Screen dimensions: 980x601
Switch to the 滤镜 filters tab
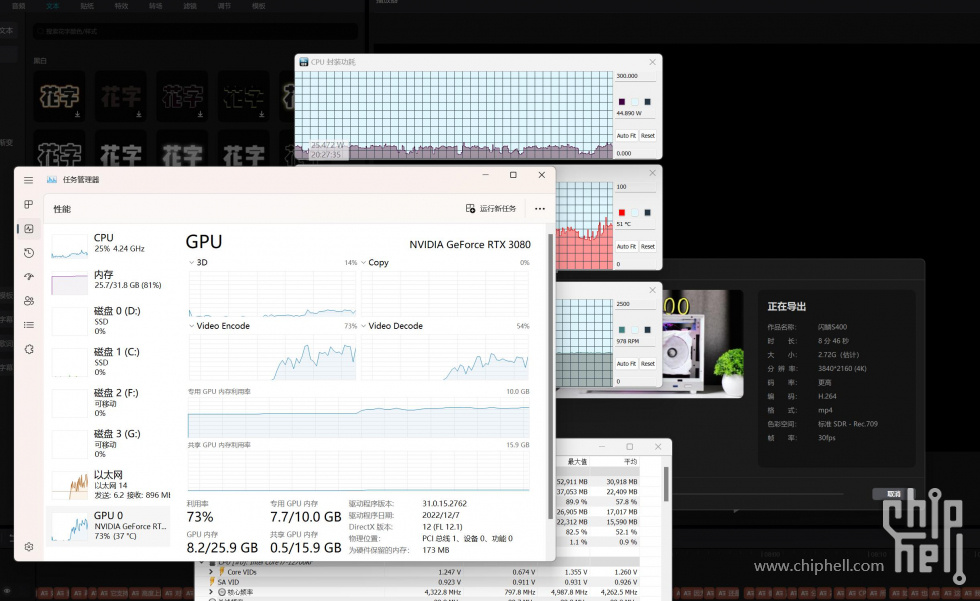click(190, 6)
